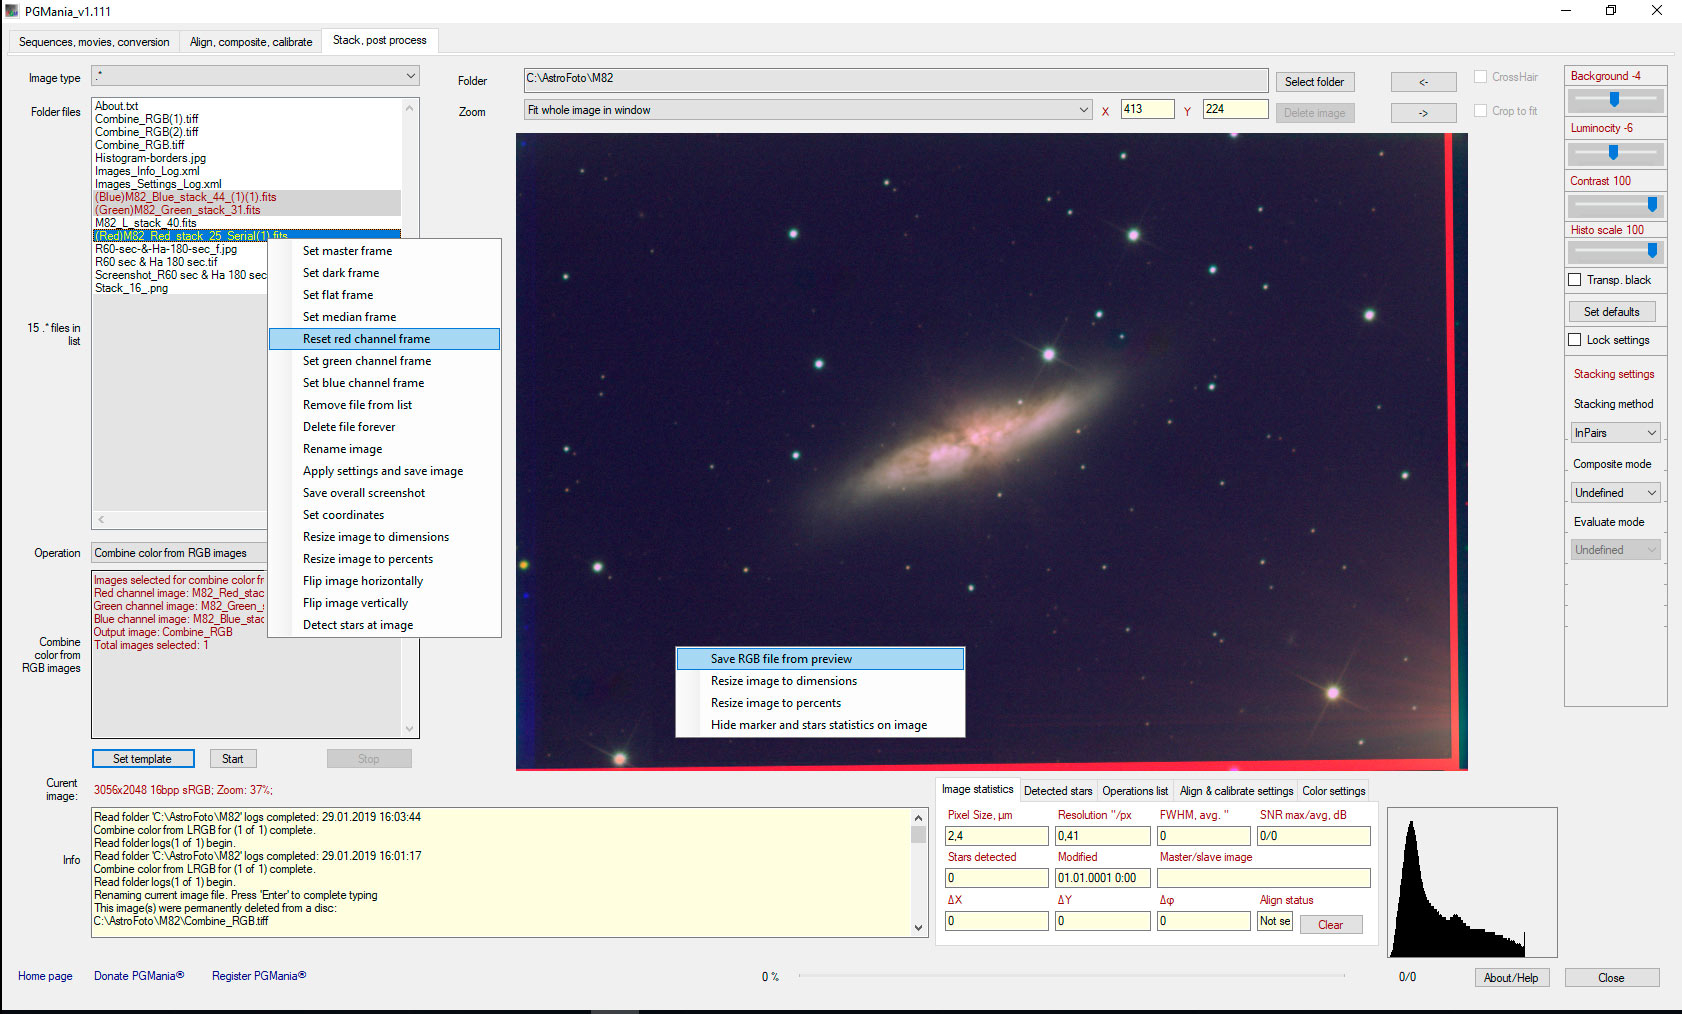Open the Detected stars tab
This screenshot has width=1682, height=1014.
point(1058,791)
